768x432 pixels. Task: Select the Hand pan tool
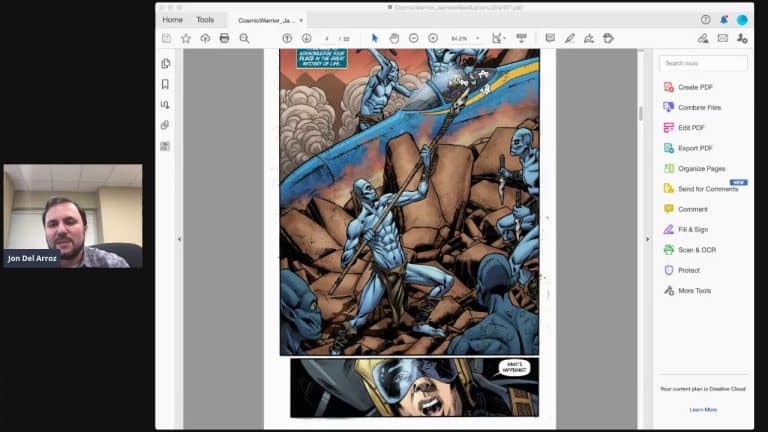(x=394, y=38)
